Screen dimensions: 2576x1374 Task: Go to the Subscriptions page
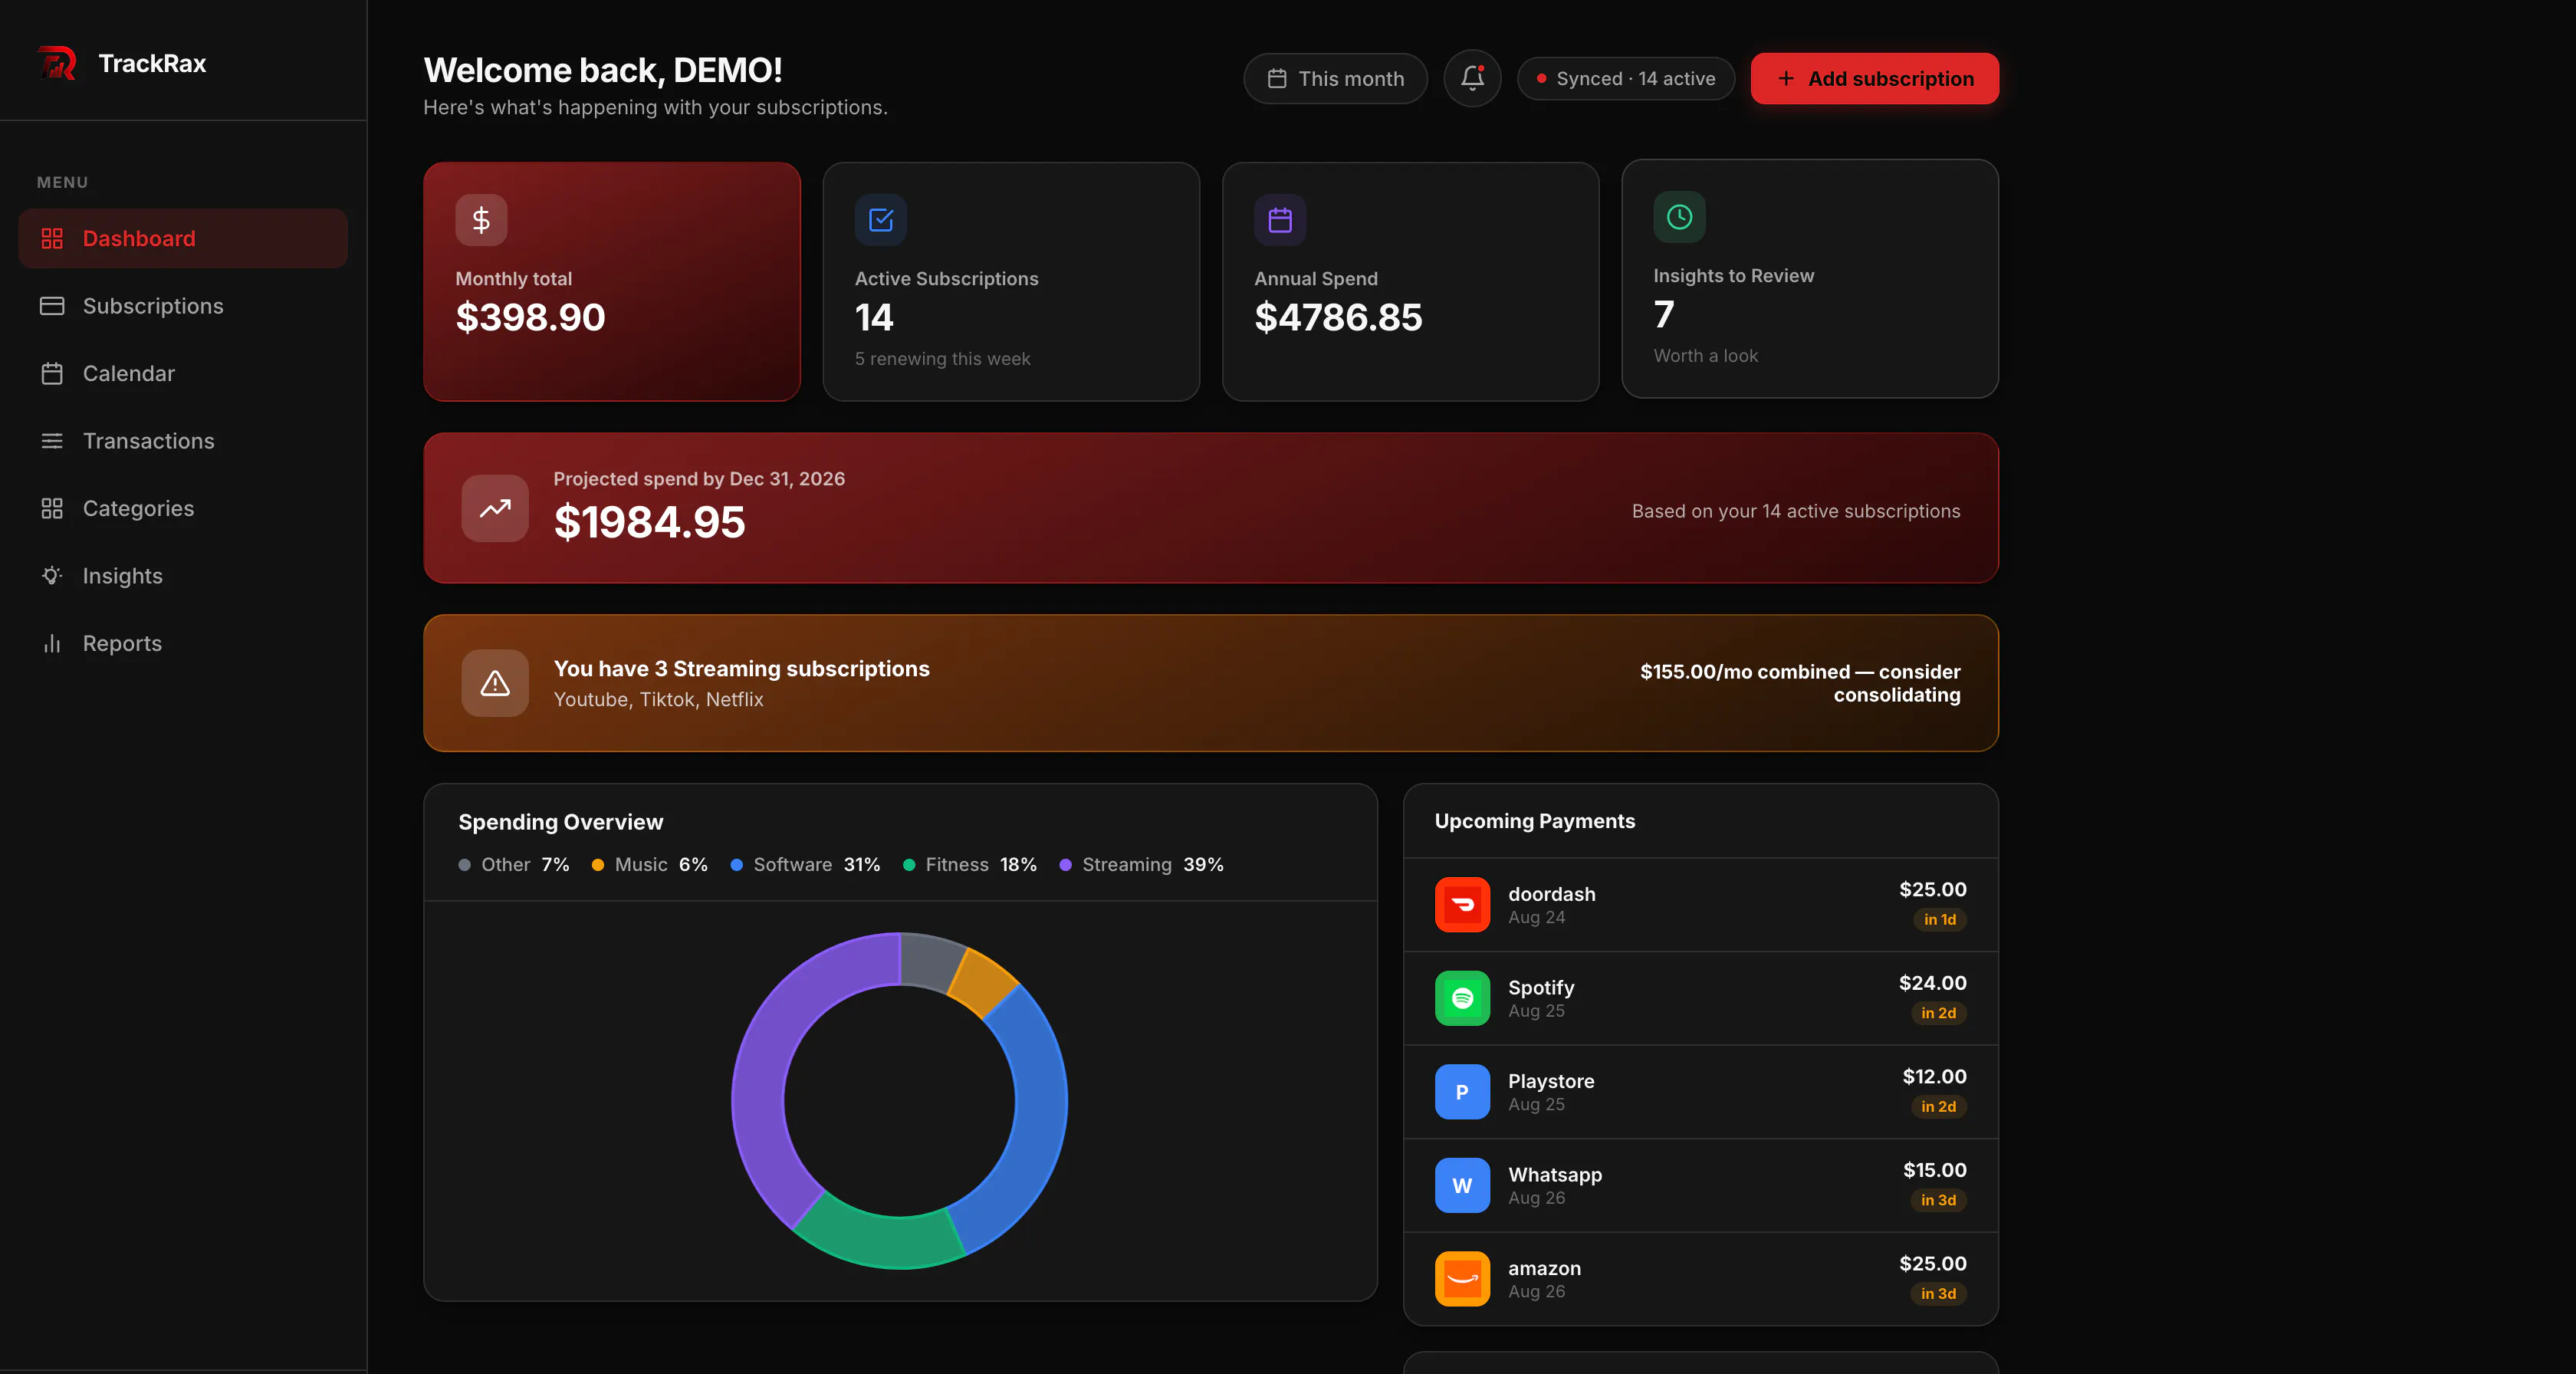[183, 306]
